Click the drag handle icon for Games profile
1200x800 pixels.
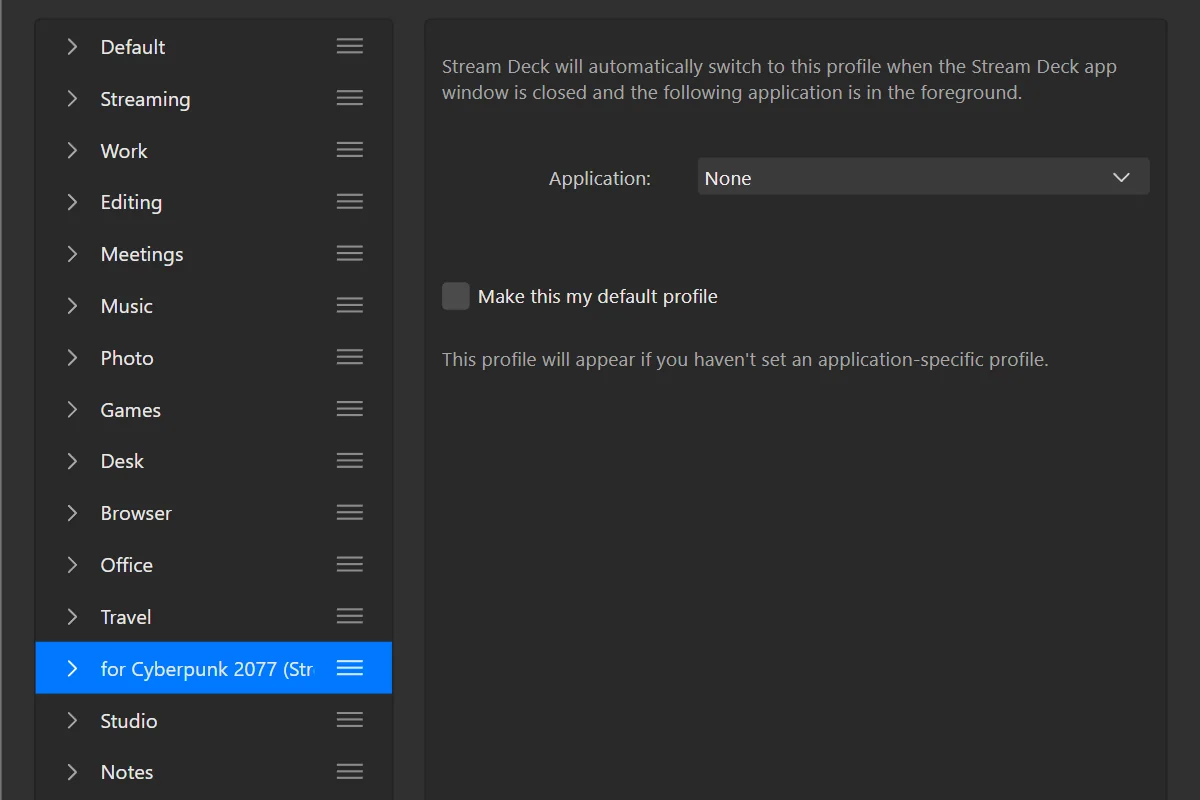click(x=349, y=409)
